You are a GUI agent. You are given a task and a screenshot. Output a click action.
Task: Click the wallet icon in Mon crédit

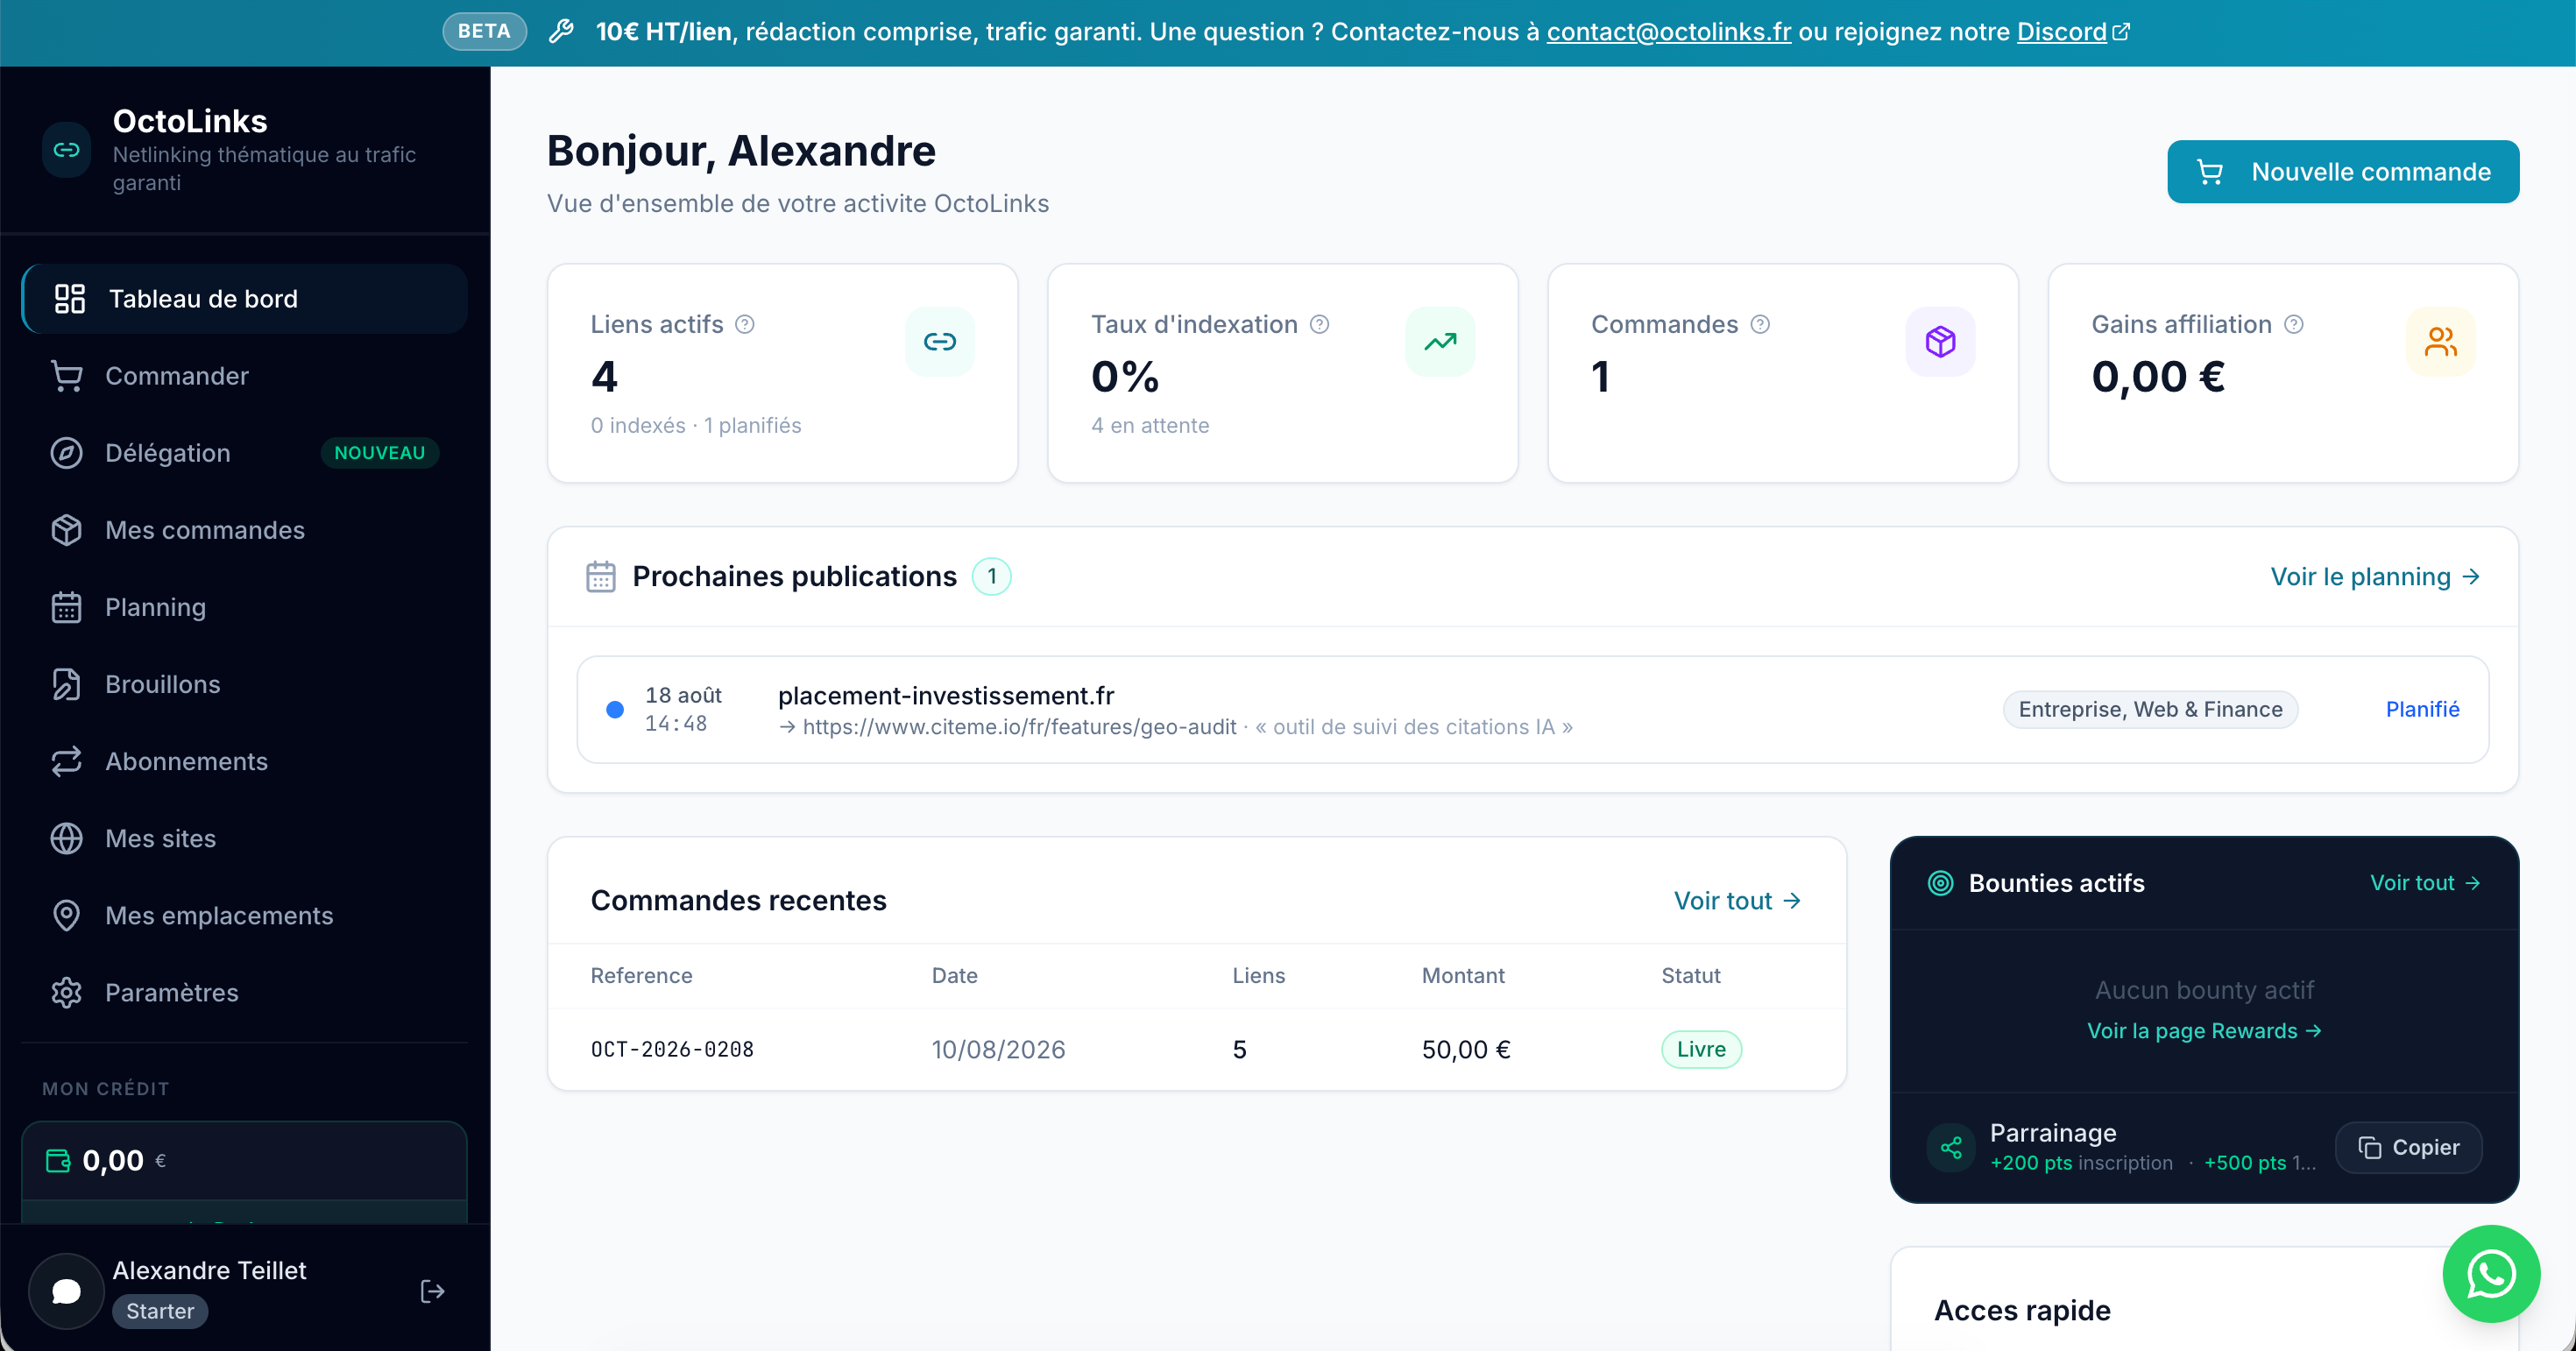58,1161
